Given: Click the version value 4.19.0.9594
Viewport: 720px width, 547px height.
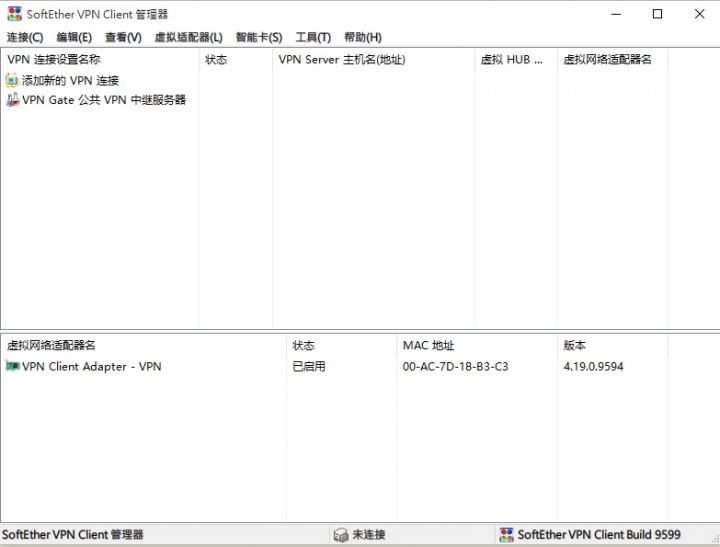Looking at the screenshot, I should [x=593, y=367].
